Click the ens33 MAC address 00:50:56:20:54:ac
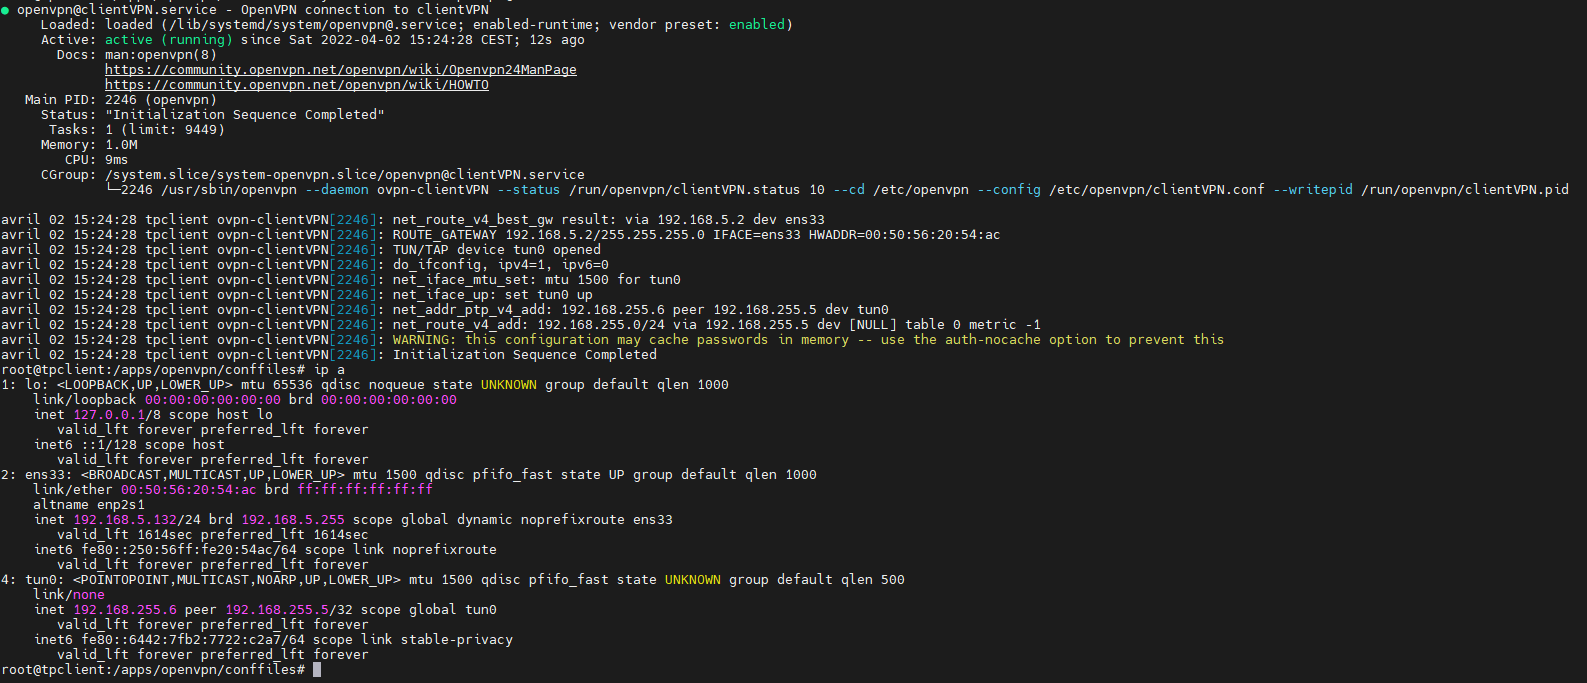 tap(189, 490)
